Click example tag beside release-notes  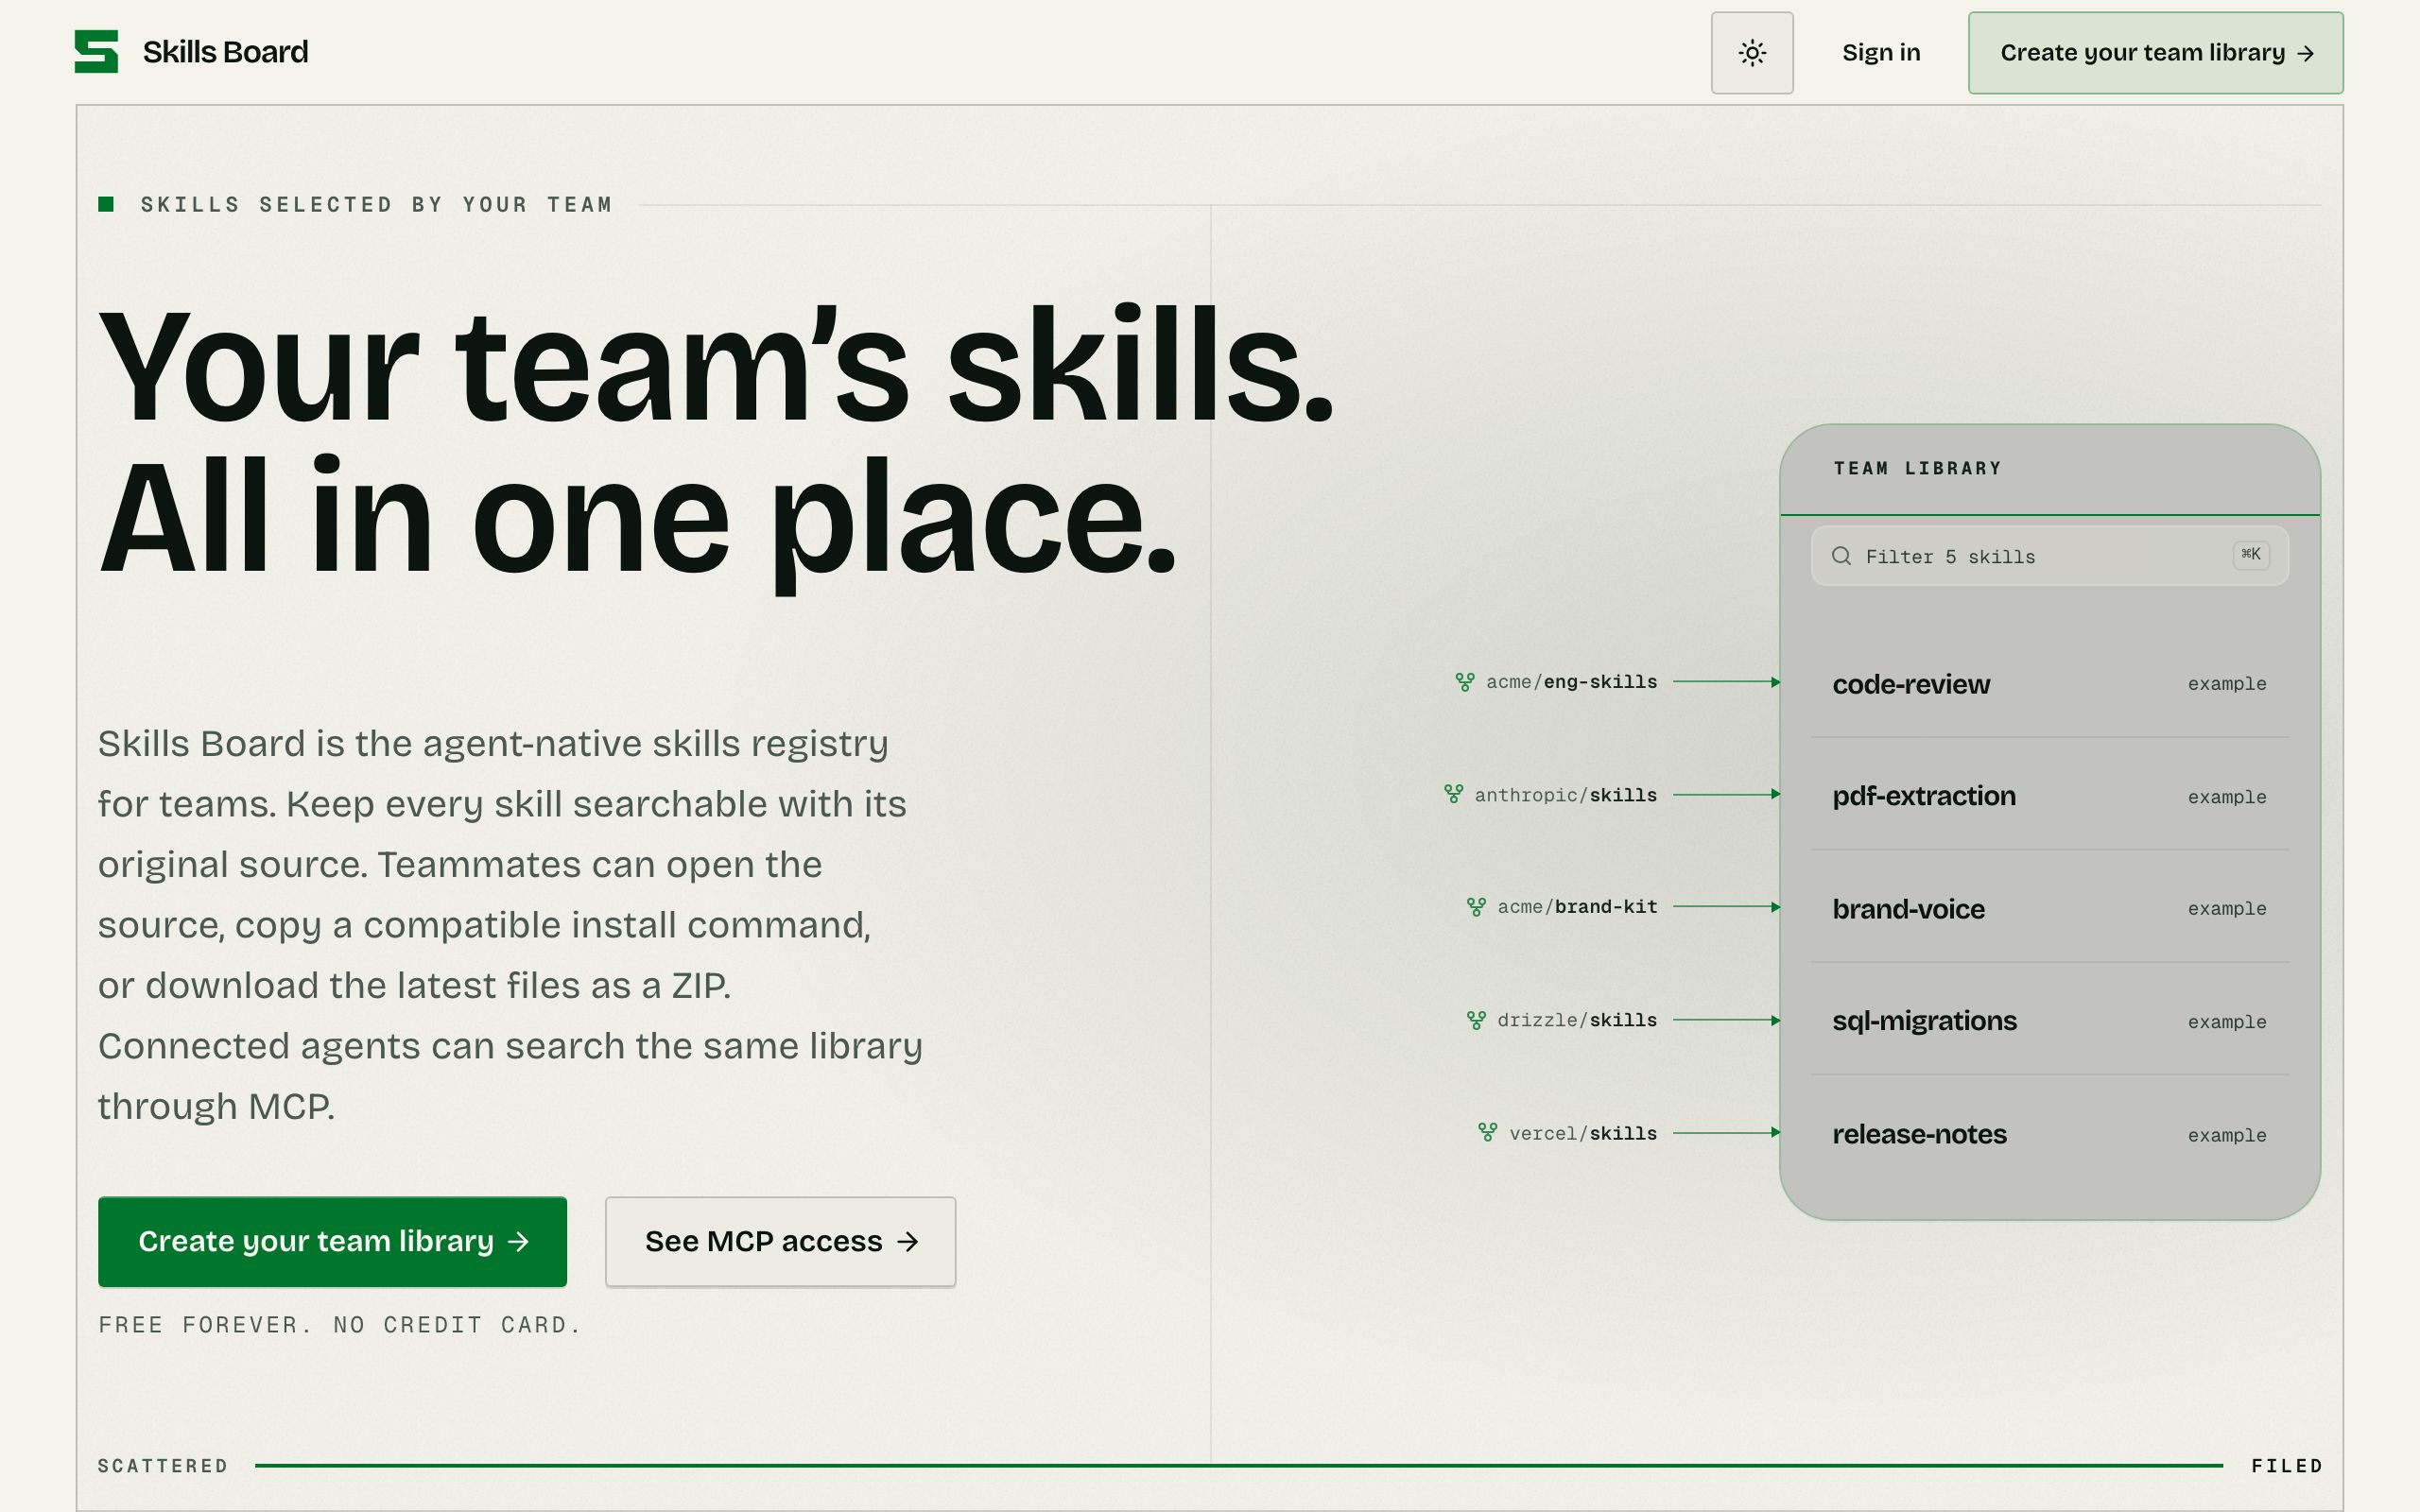pyautogui.click(x=2227, y=1135)
